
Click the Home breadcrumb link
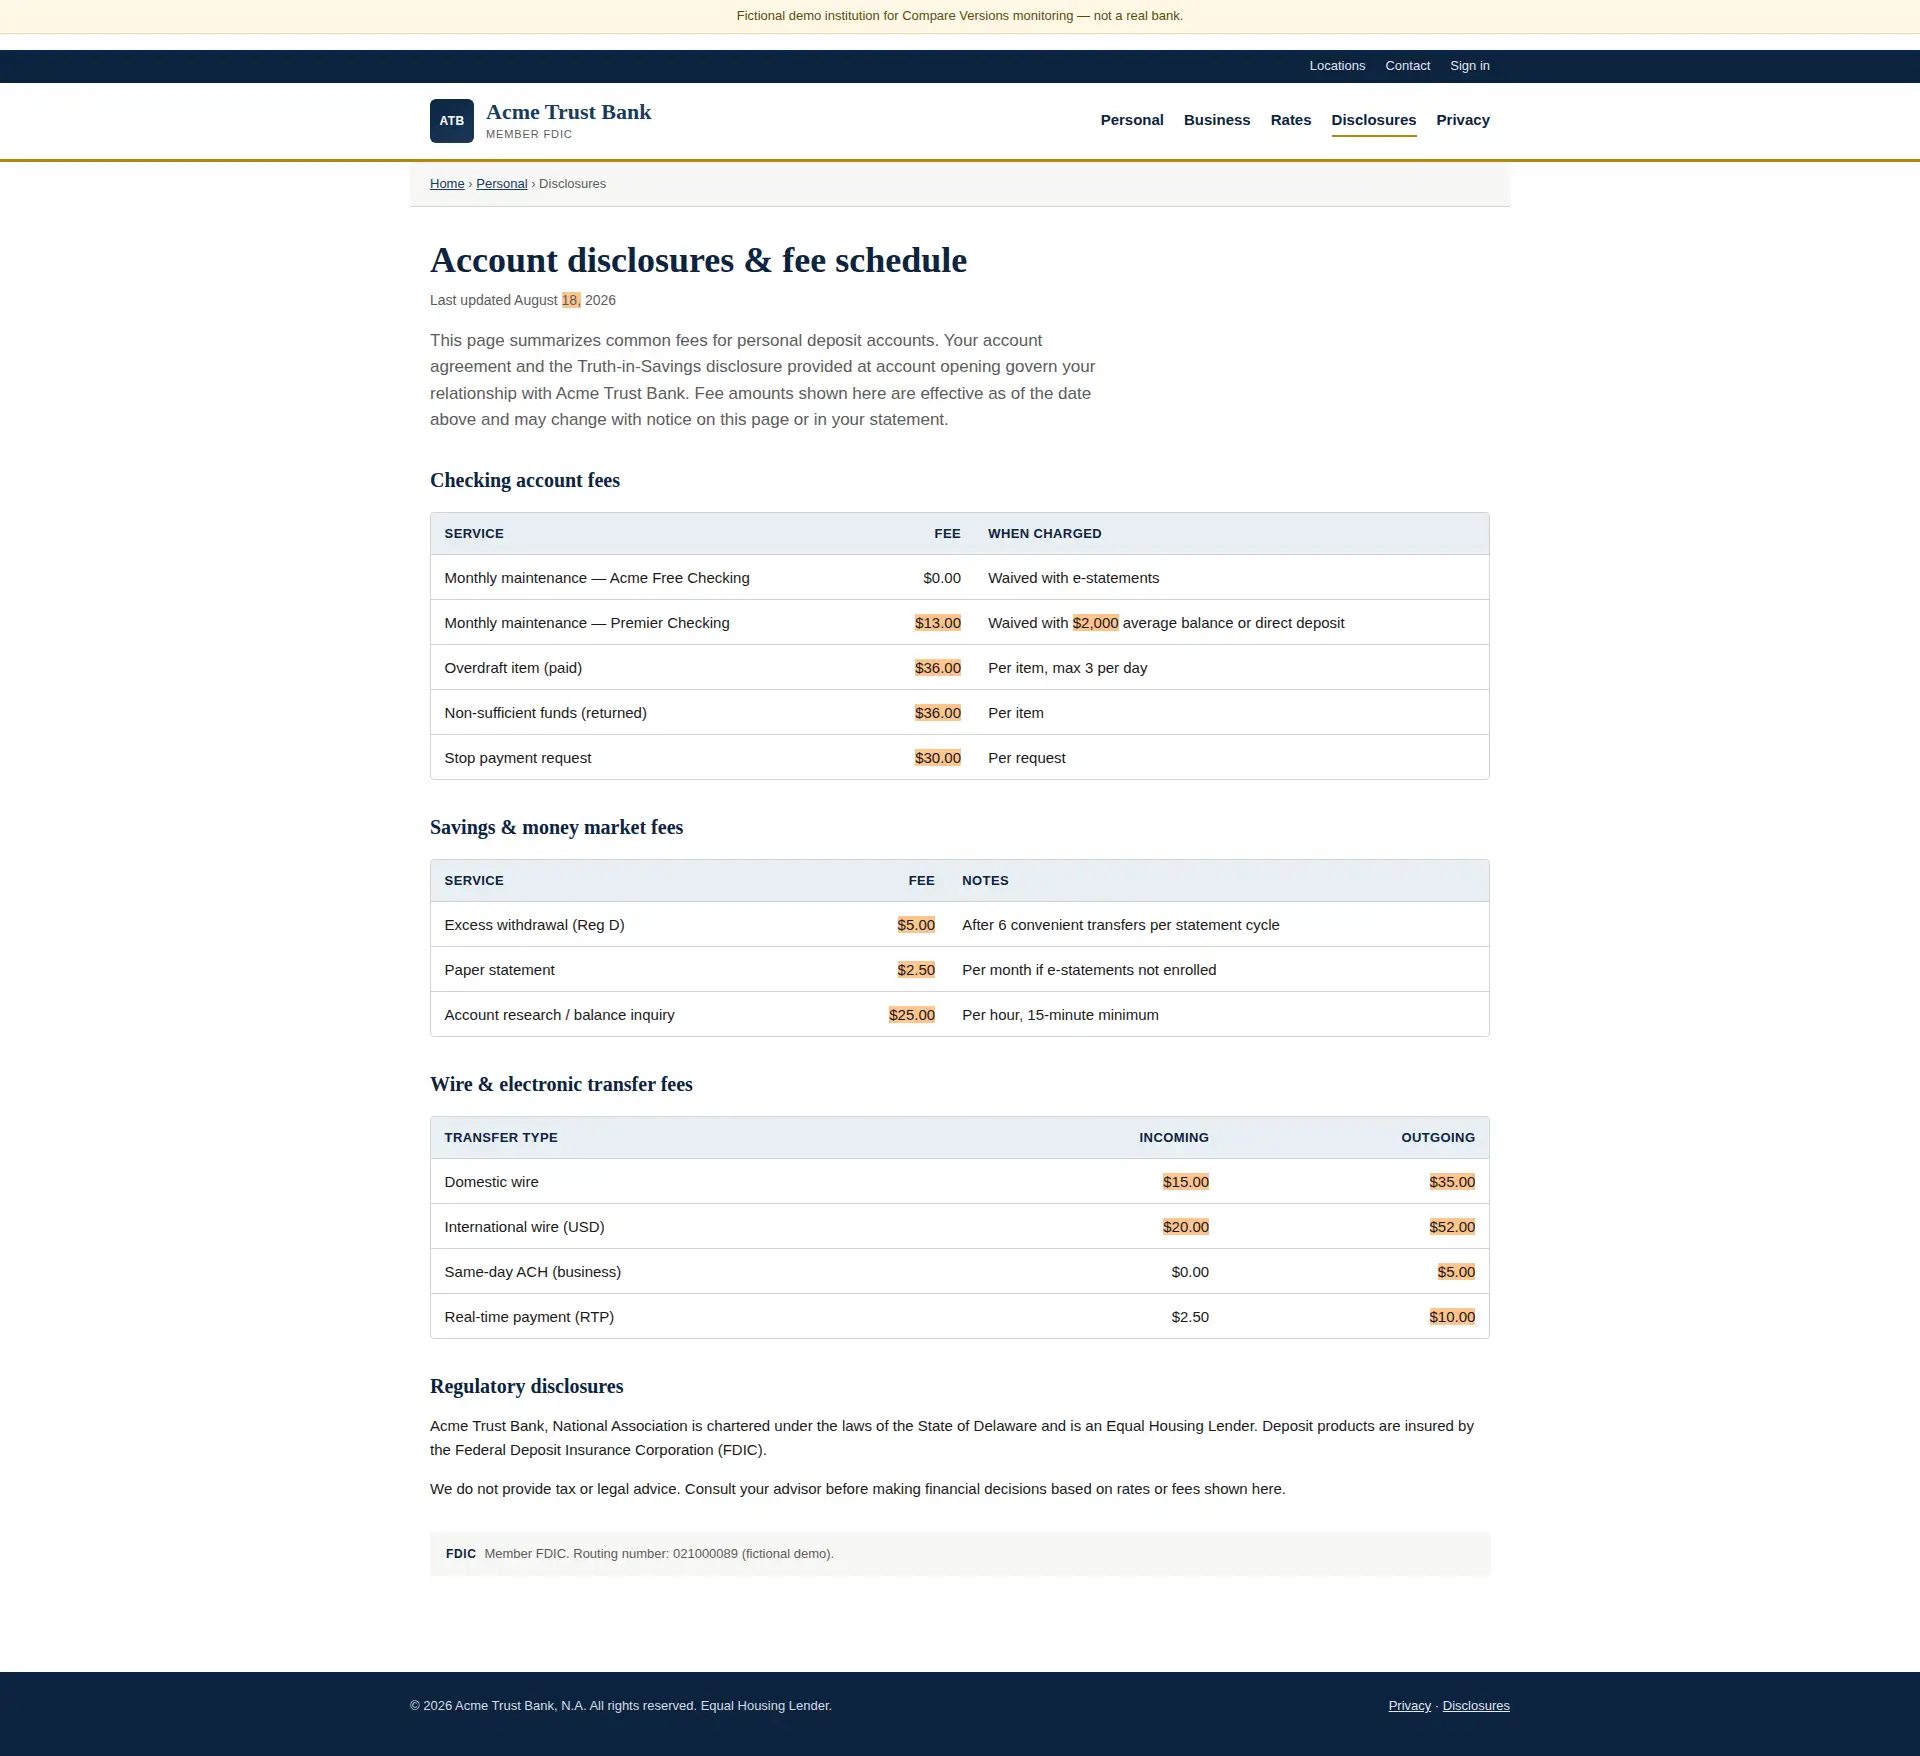[447, 184]
